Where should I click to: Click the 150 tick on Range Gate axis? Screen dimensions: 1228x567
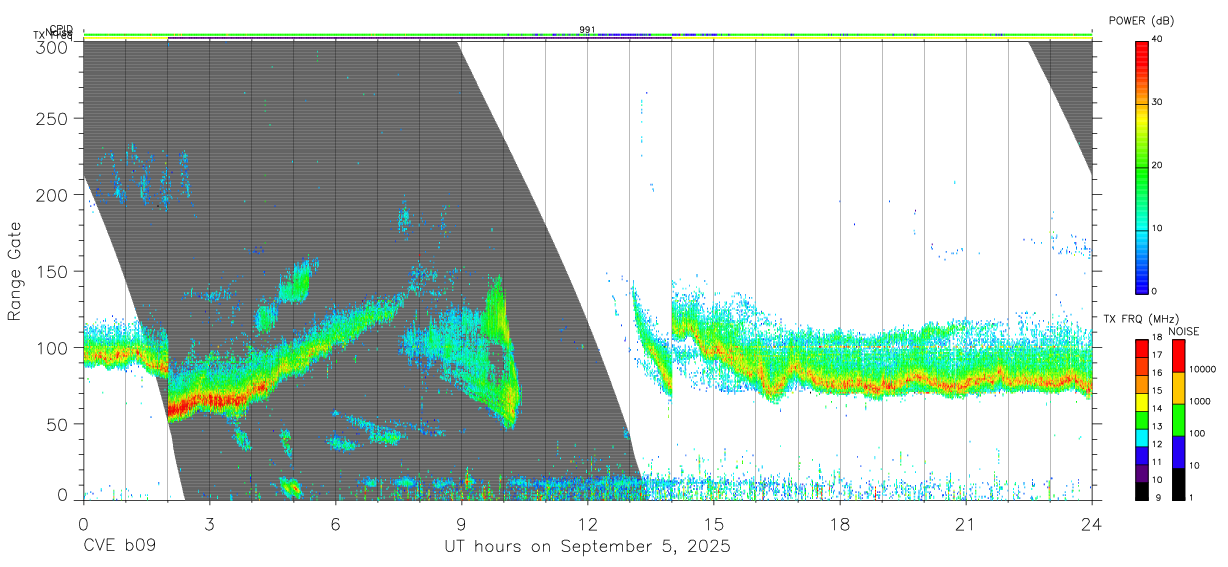tap(52, 271)
